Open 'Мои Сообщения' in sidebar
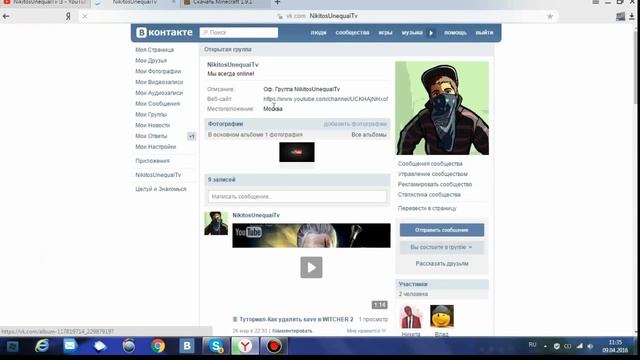This screenshot has width=640, height=360. click(158, 104)
